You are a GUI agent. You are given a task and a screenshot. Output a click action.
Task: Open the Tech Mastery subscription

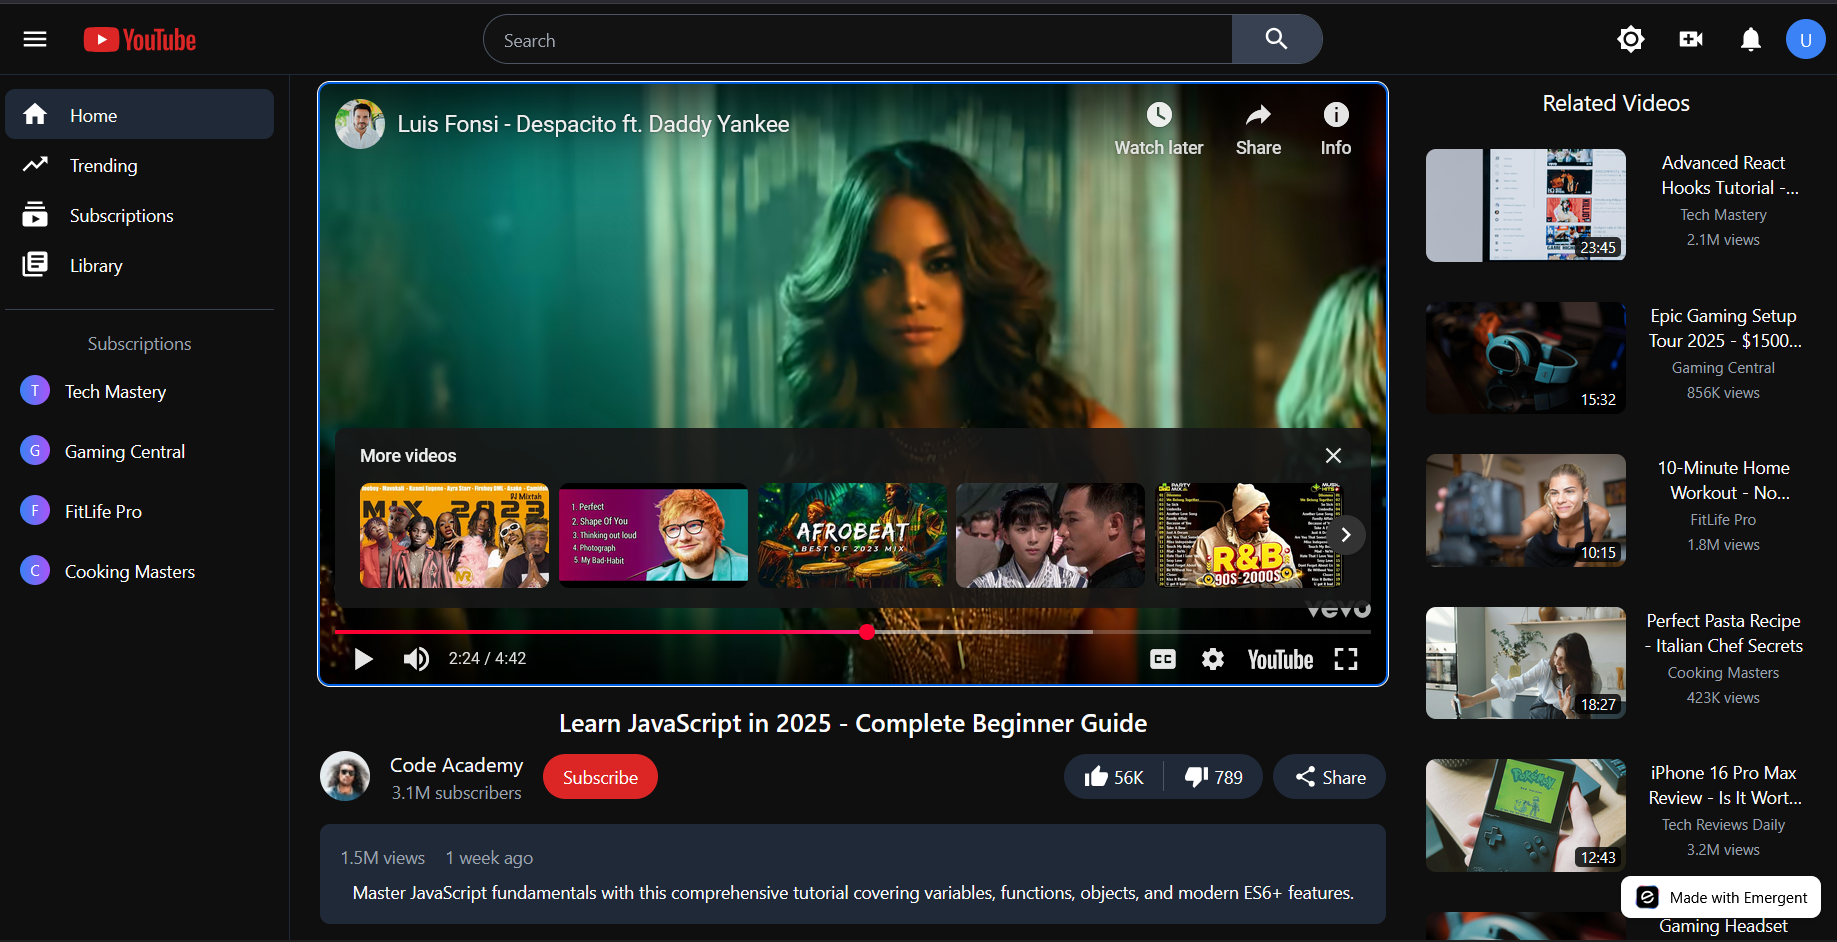(139, 391)
